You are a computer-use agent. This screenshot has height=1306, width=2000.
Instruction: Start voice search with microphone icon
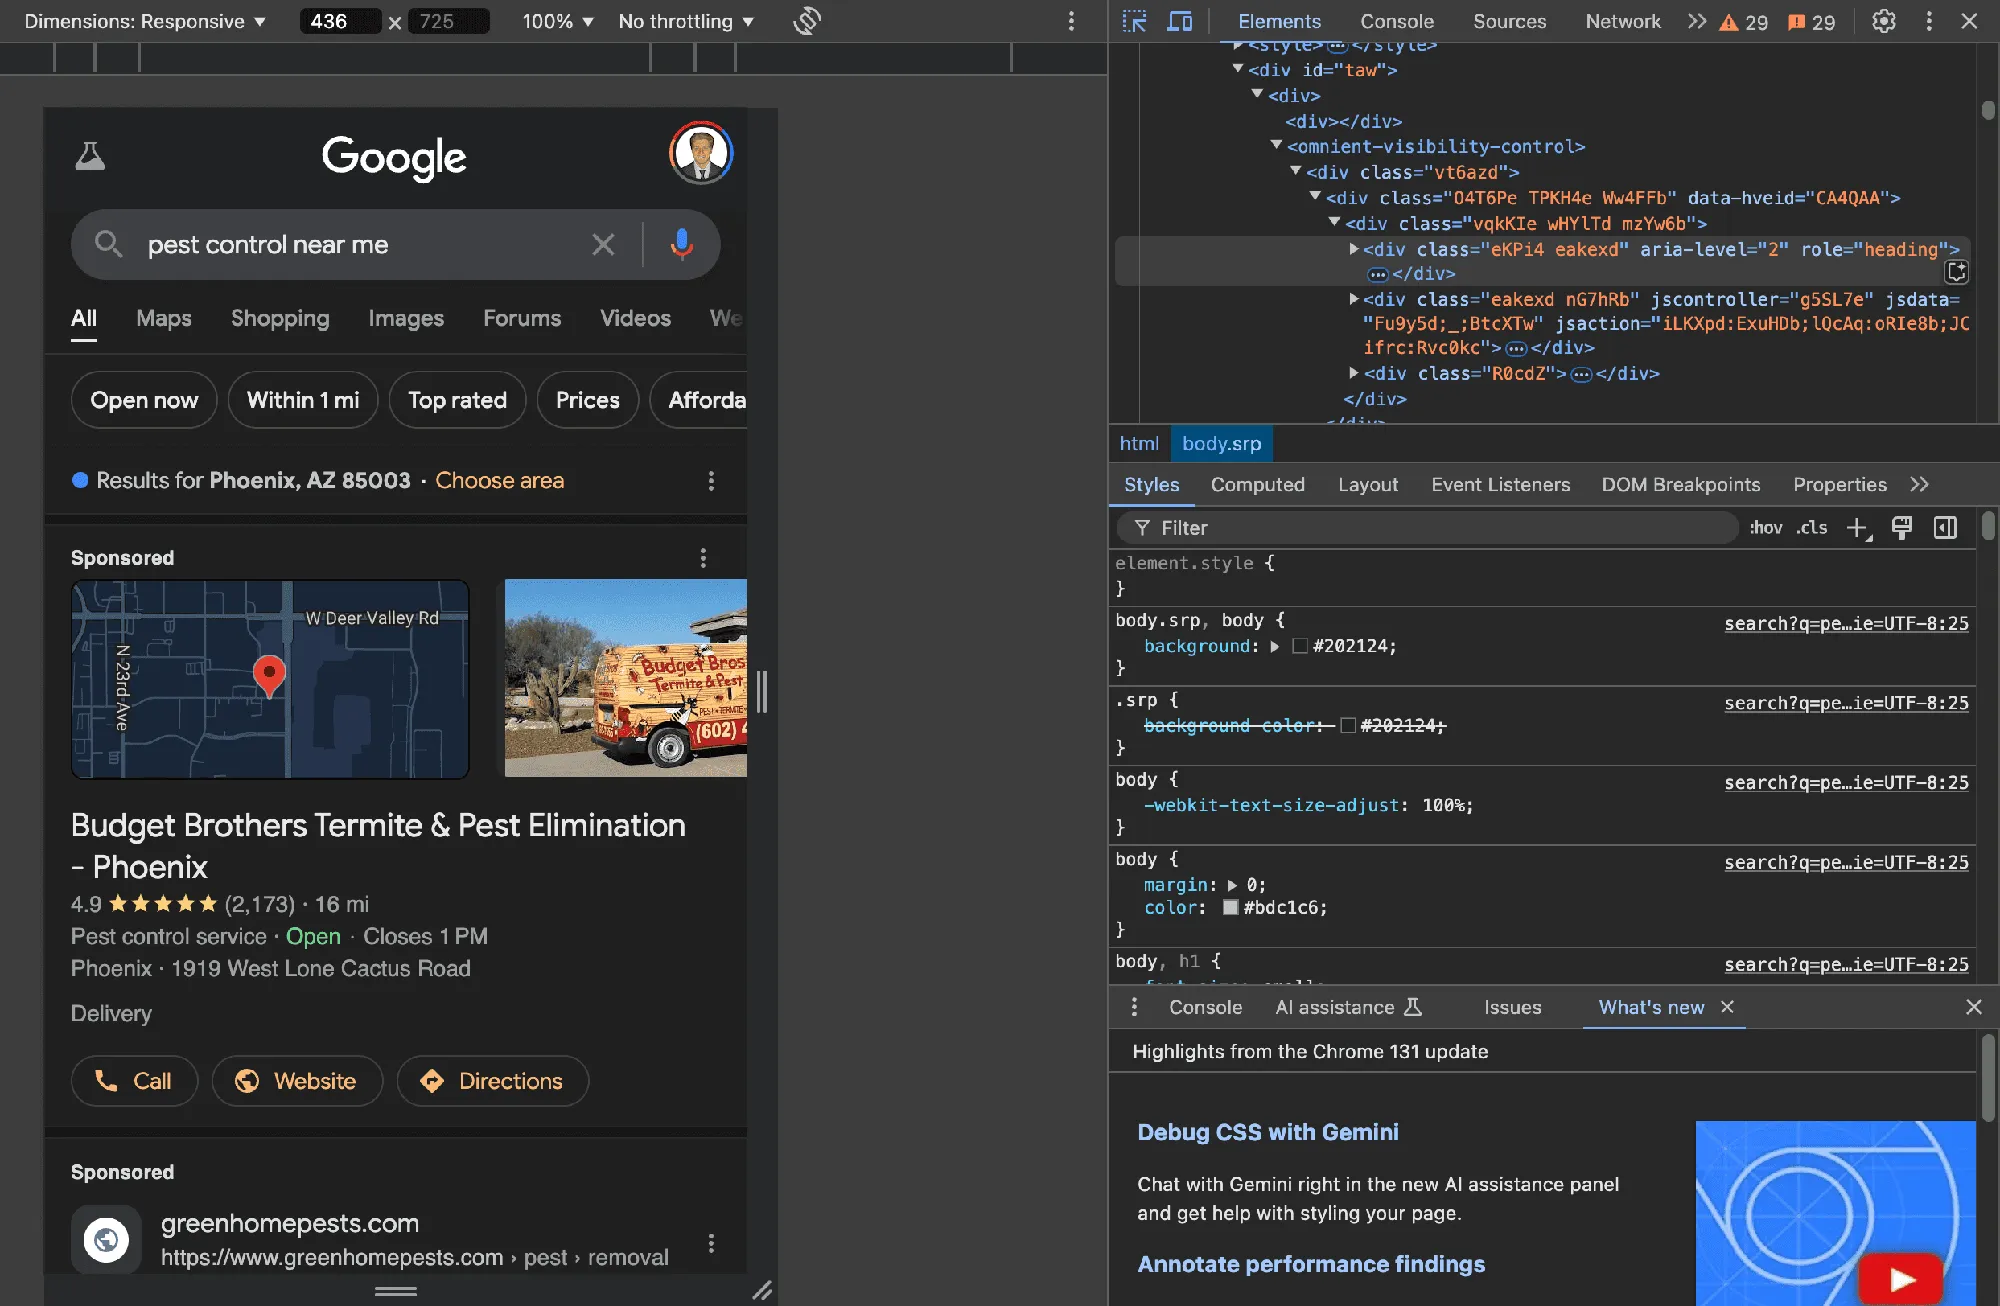[x=682, y=244]
